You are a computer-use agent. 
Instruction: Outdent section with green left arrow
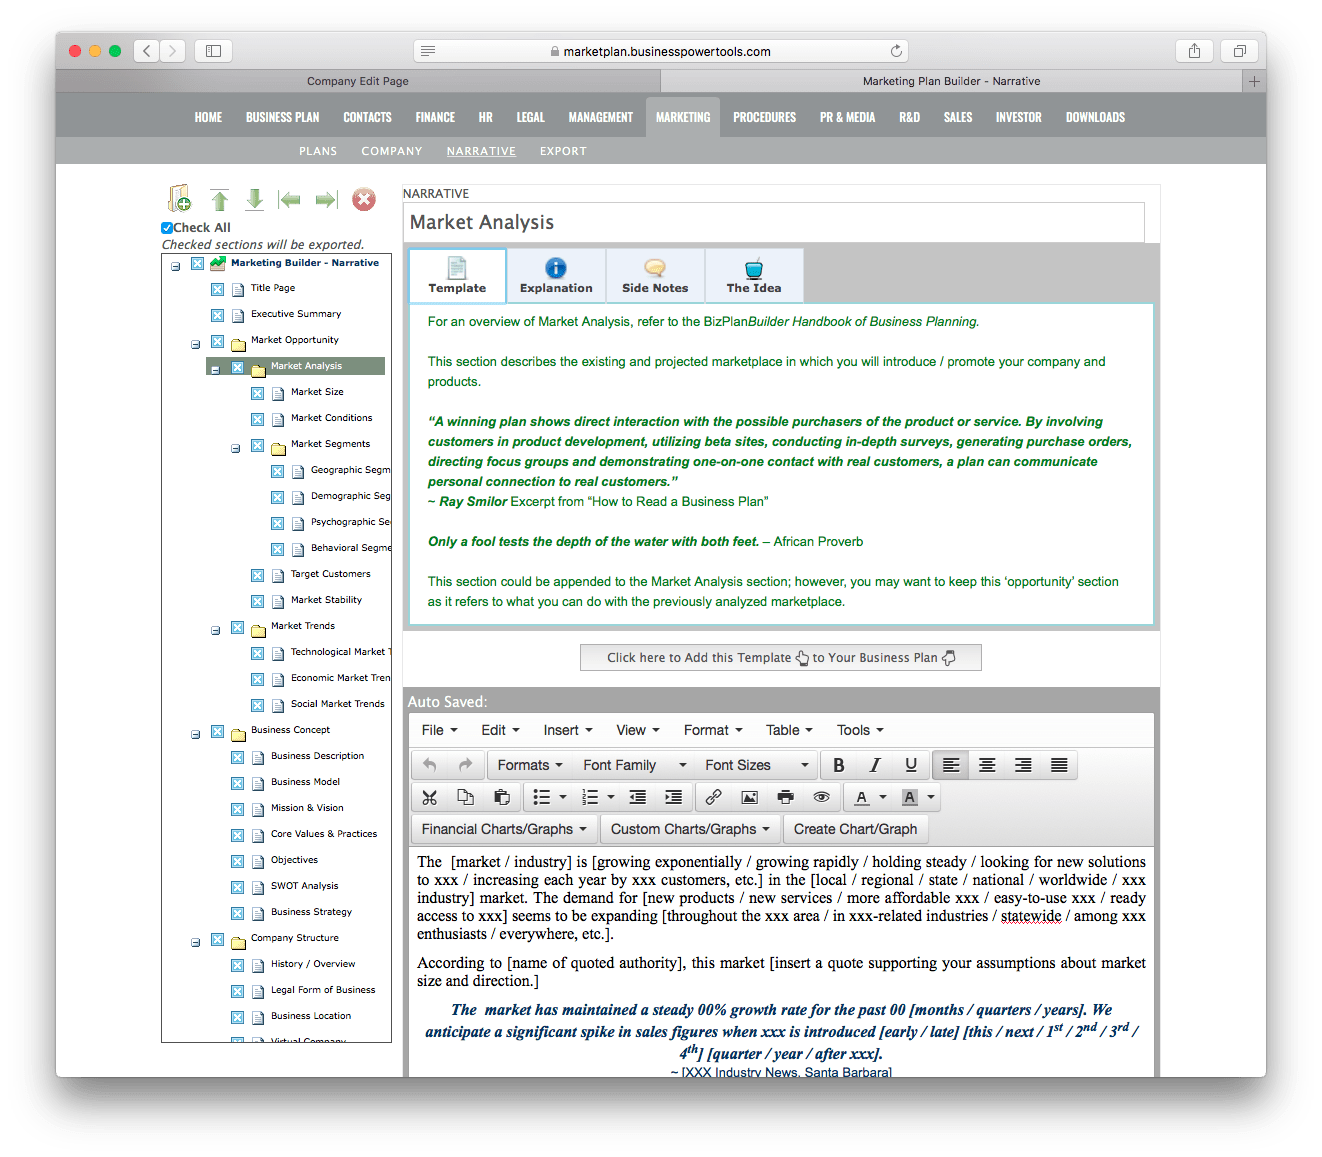coord(290,200)
